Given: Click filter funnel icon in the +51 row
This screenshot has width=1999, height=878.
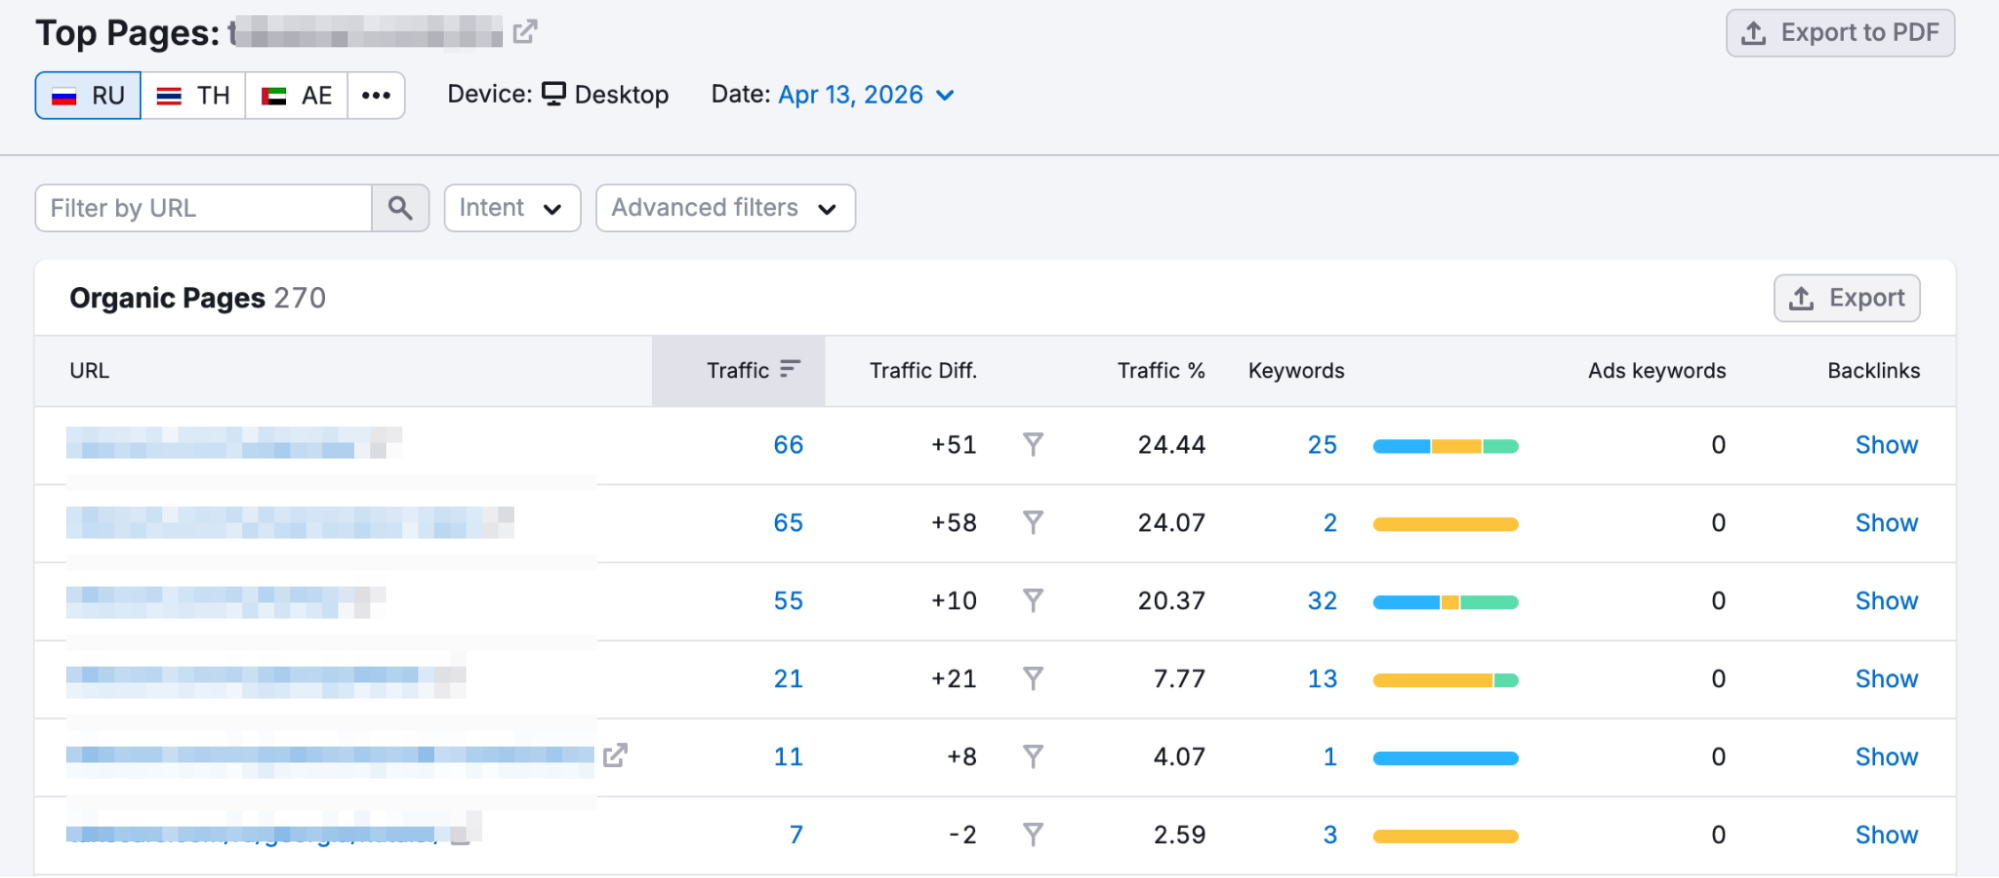Looking at the screenshot, I should coord(1033,444).
